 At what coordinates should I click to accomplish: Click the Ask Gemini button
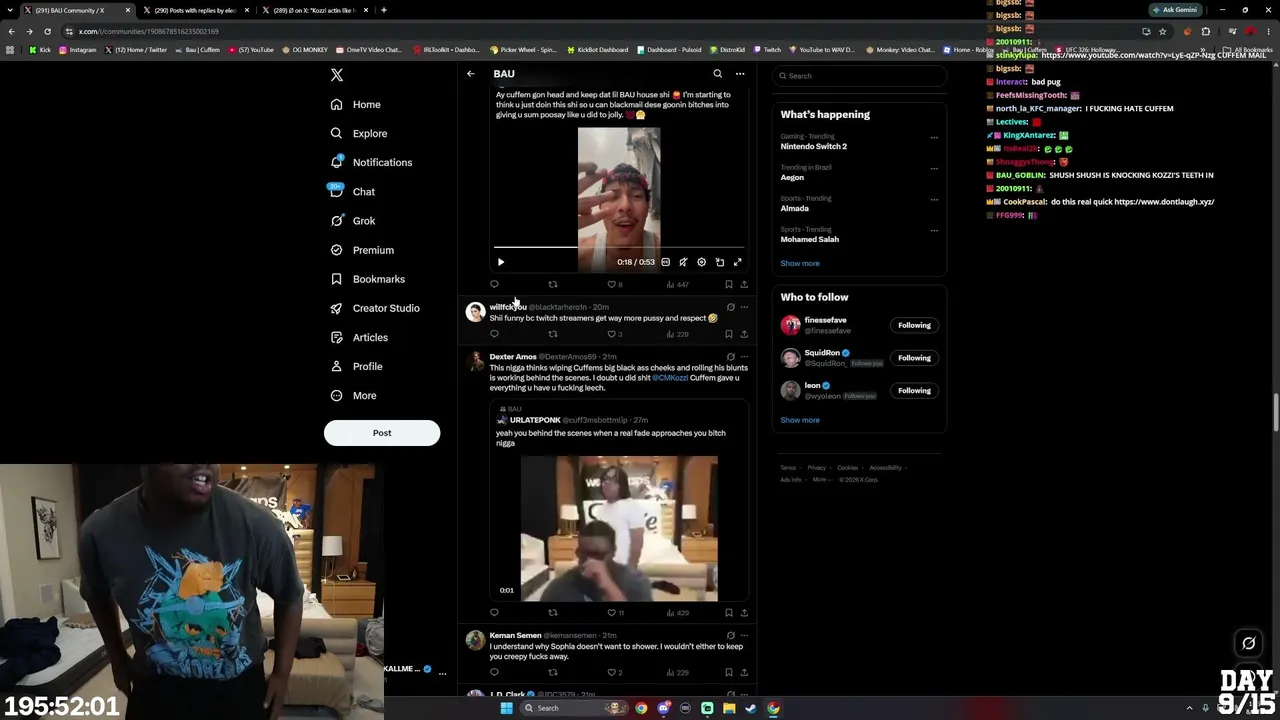[x=1174, y=10]
